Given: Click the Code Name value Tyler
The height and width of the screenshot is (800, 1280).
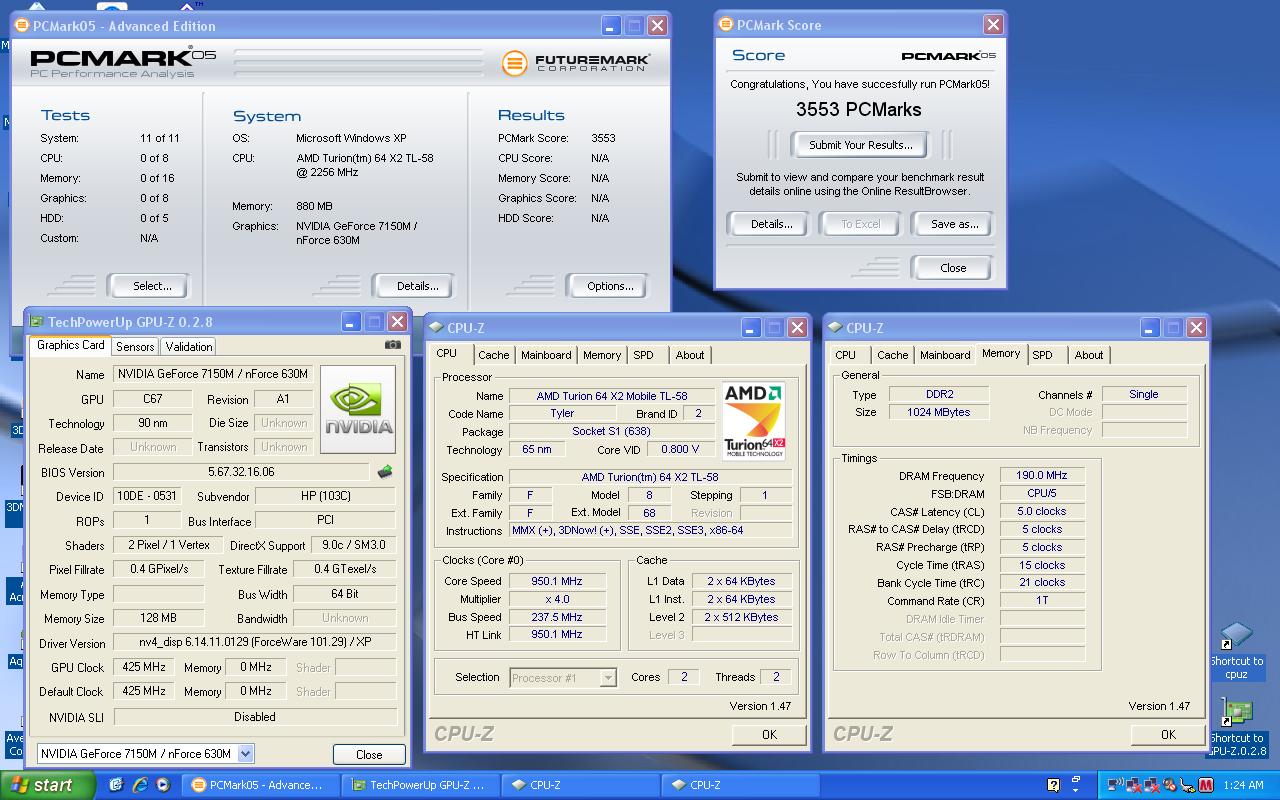Looking at the screenshot, I should 562,413.
